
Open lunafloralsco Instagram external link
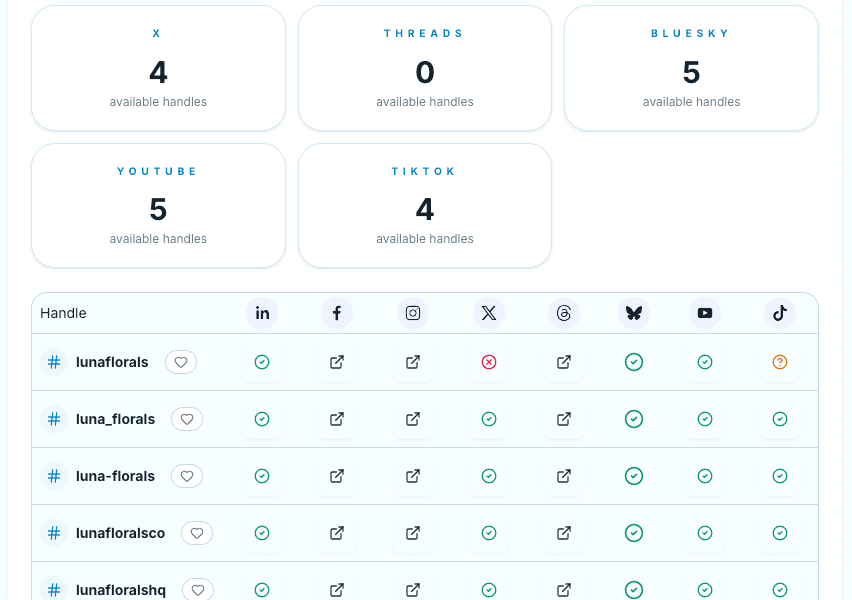413,533
